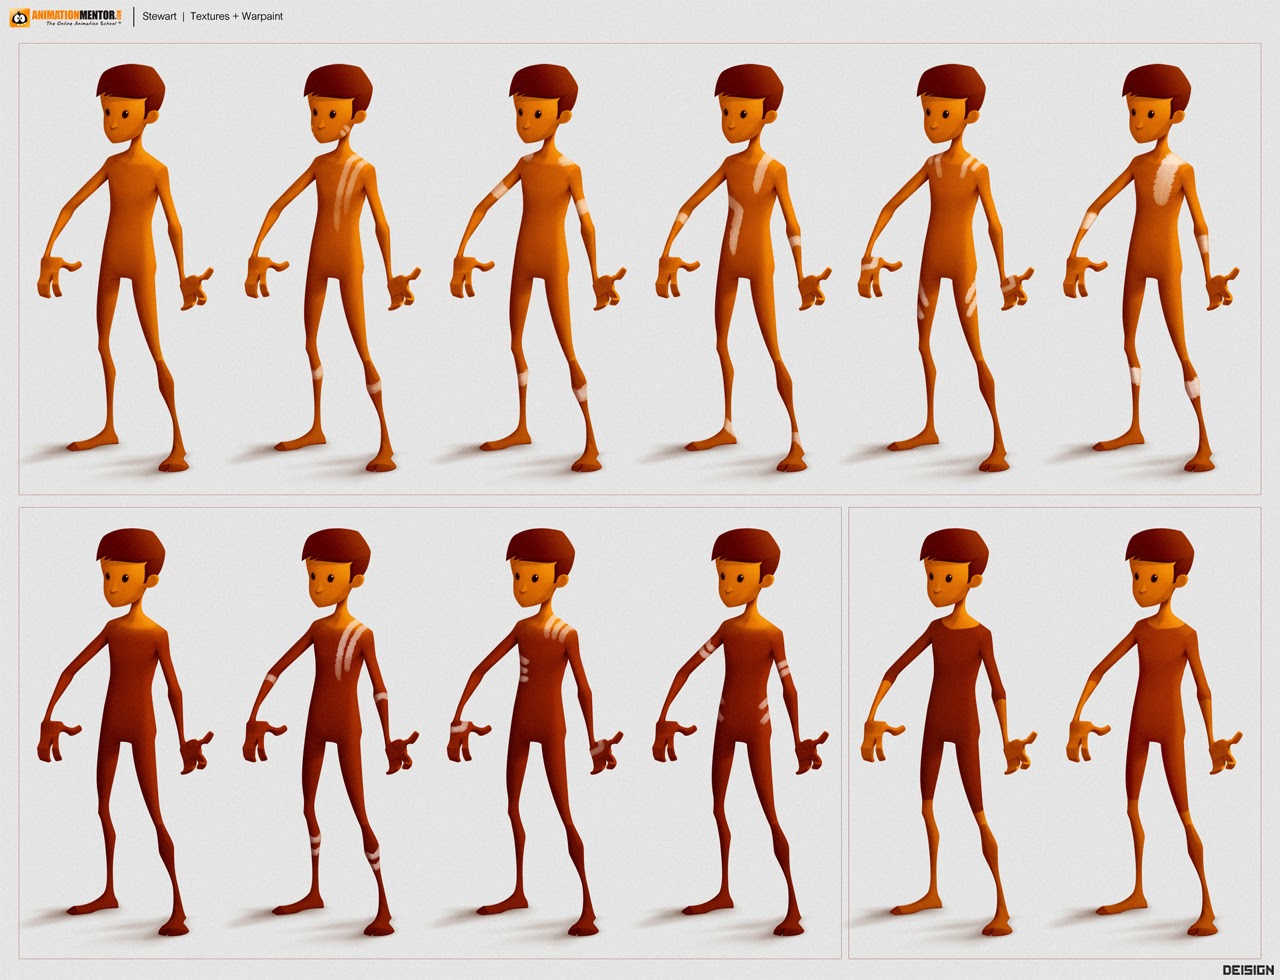
Task: Select character in long-sleeved dark suit
Action: (x=1152, y=732)
